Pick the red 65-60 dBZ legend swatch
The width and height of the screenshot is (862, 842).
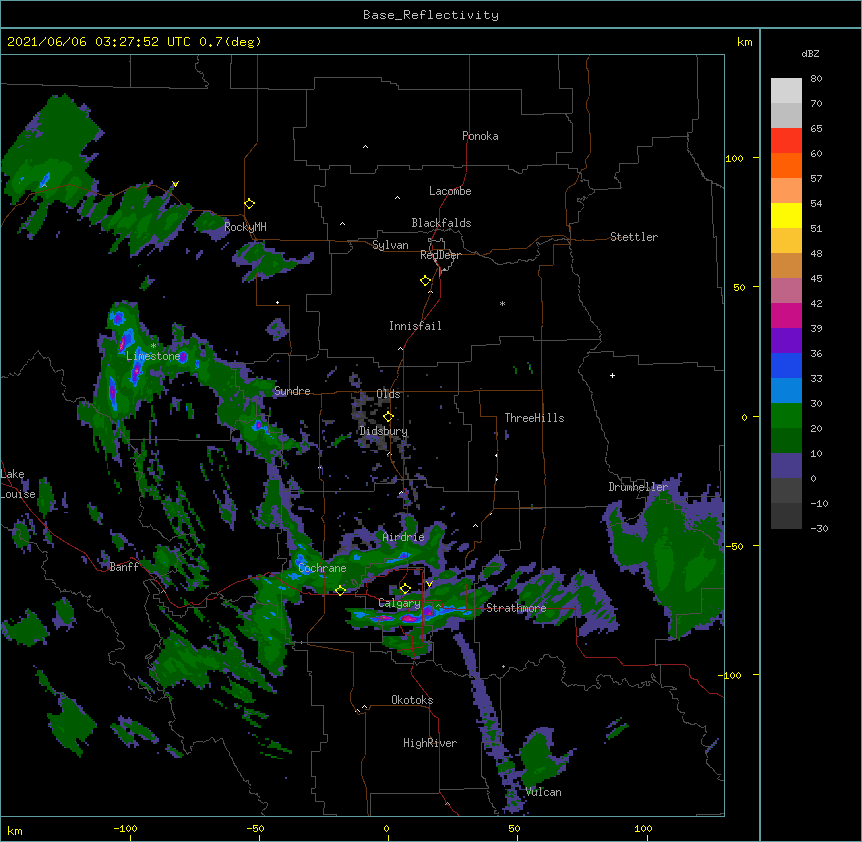(x=786, y=141)
